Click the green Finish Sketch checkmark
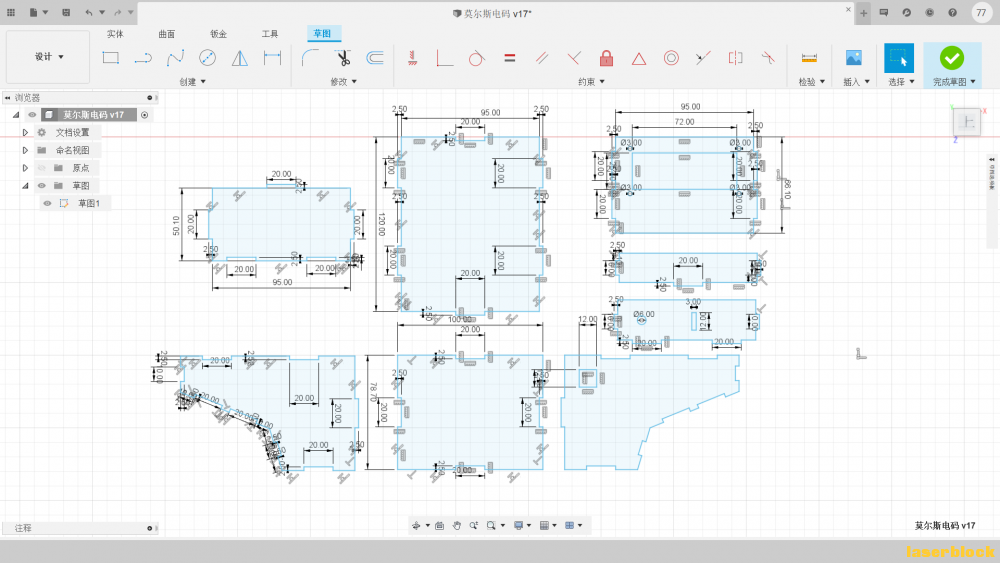1000x563 pixels. [952, 58]
